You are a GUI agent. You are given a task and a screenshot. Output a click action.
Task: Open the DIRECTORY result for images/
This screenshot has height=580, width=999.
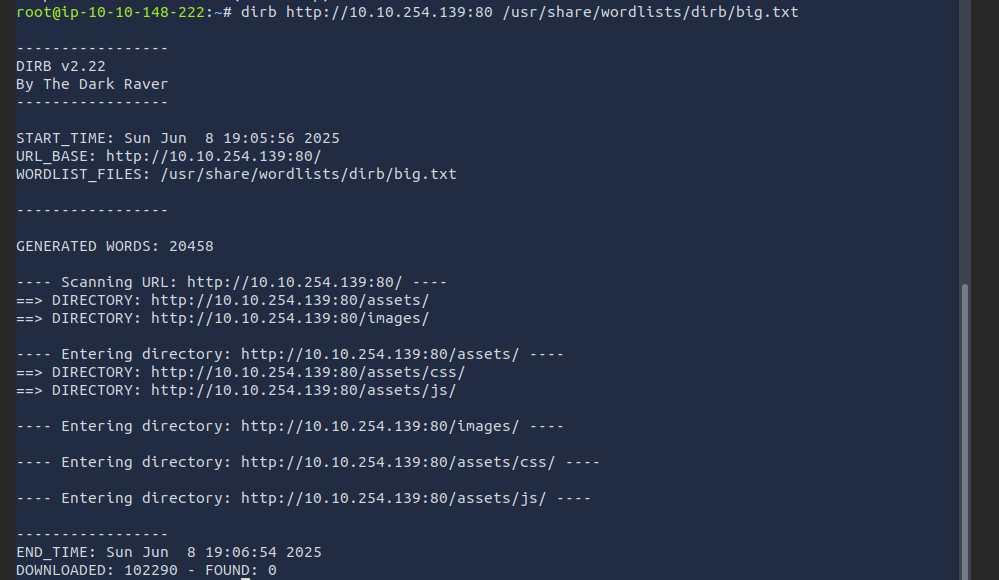(x=290, y=318)
